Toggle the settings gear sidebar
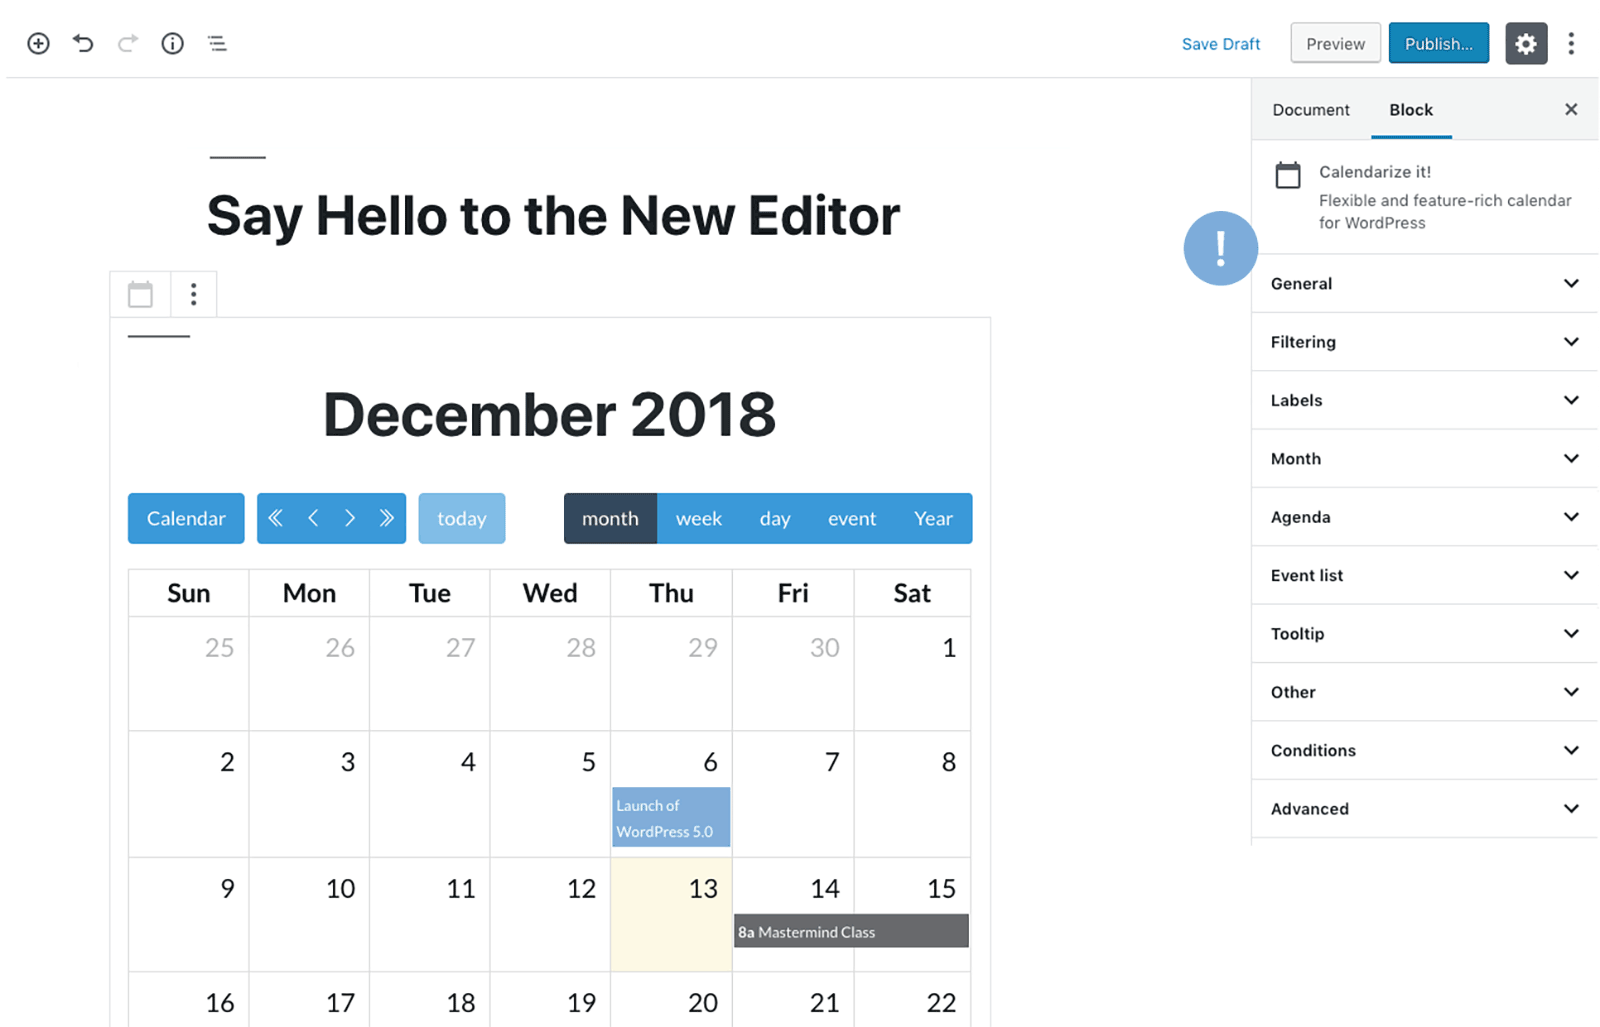 (1525, 43)
